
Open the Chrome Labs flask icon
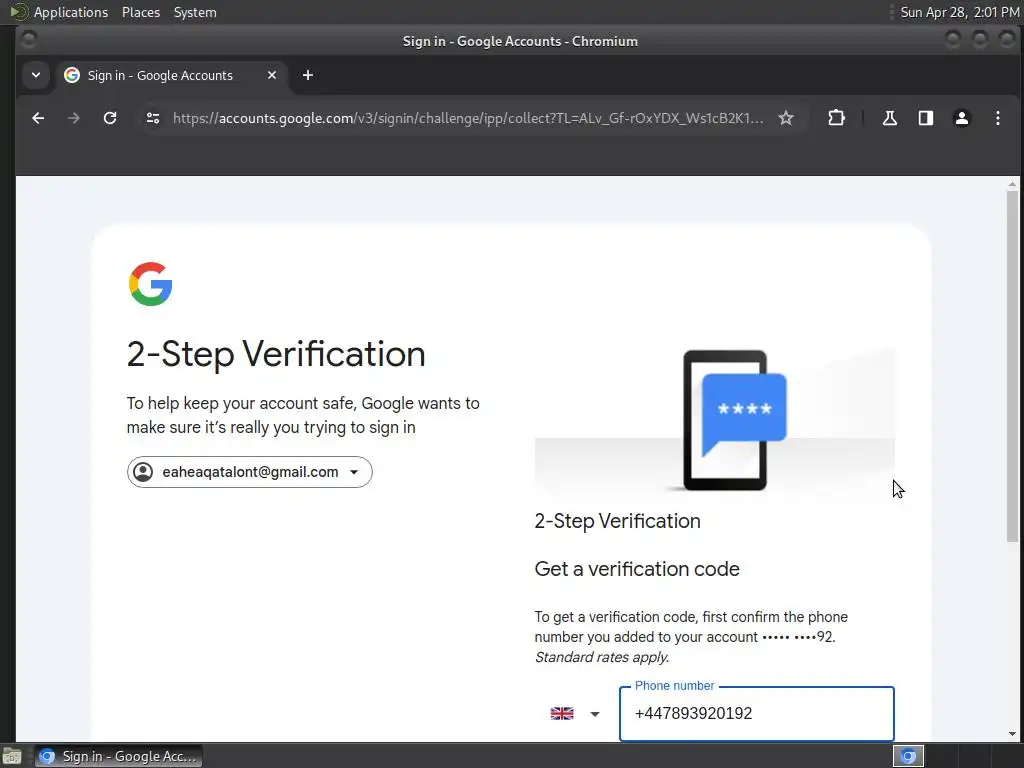click(x=889, y=118)
